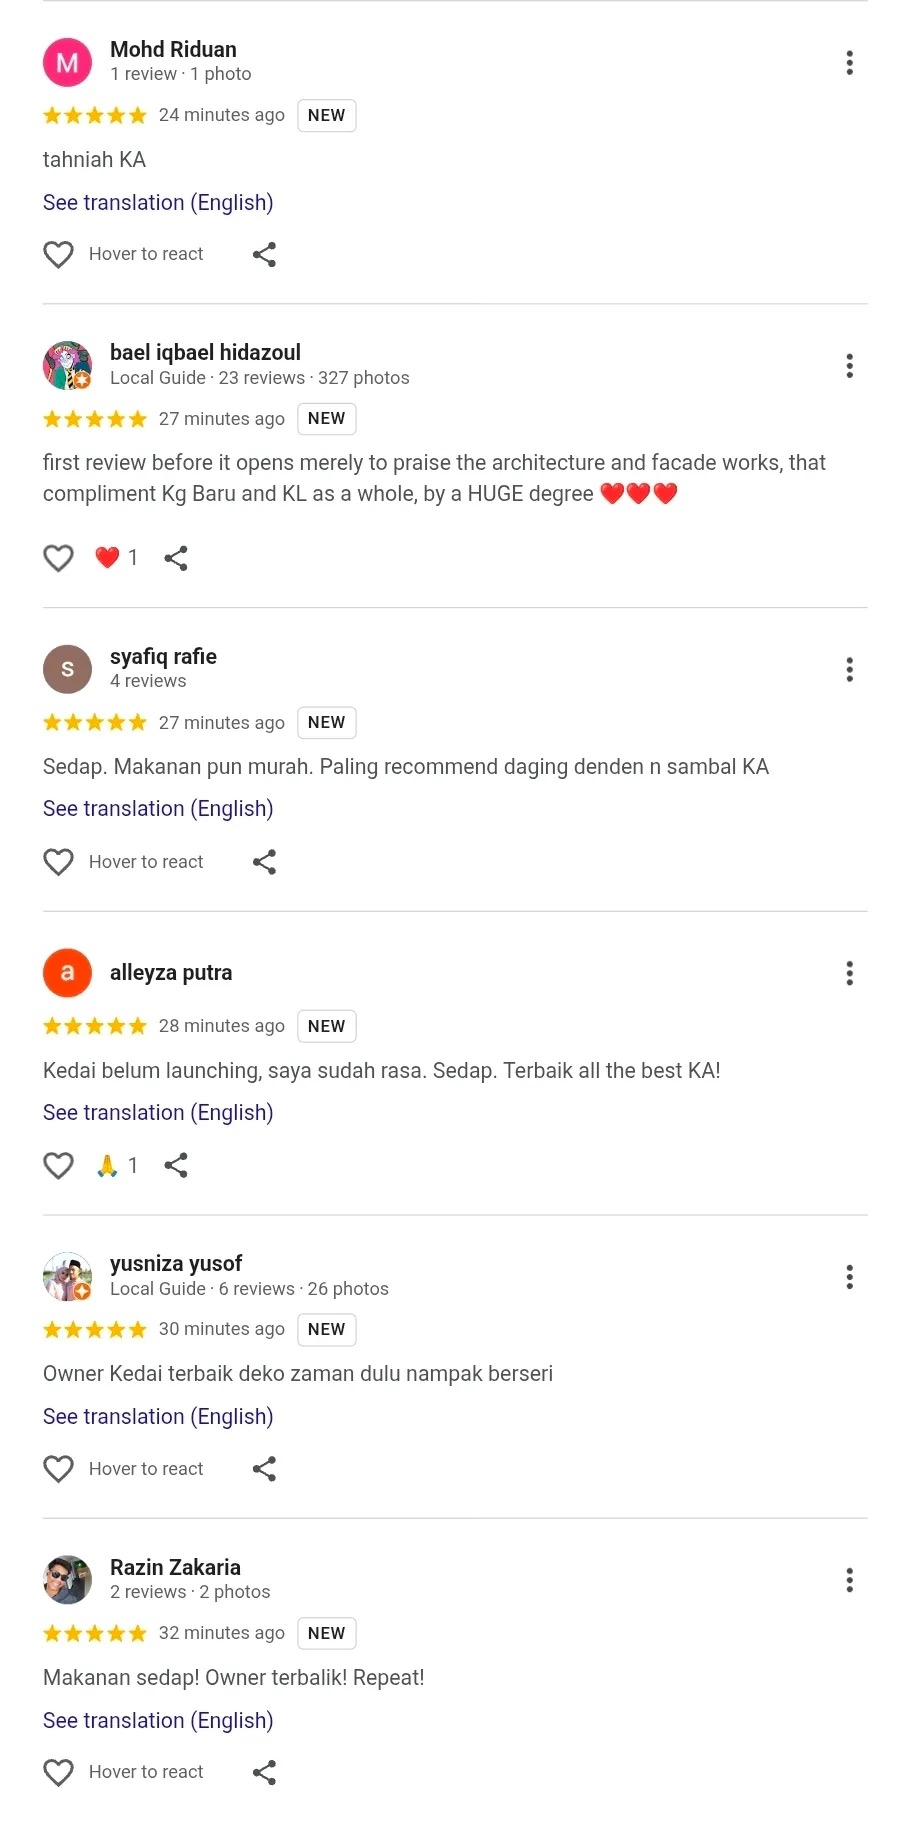Like Razin Zakaria's review with heart
This screenshot has height=1821, width=904.
click(x=59, y=1773)
